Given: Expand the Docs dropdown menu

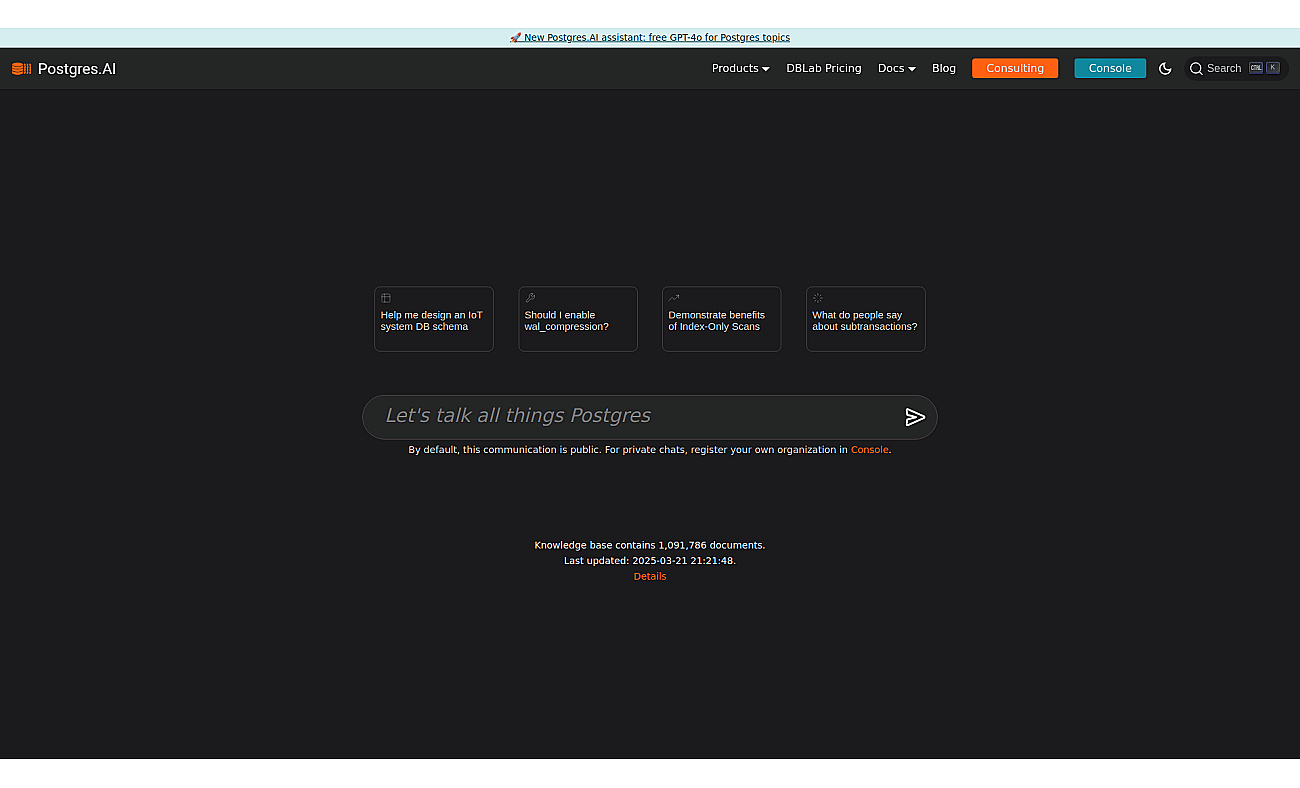Looking at the screenshot, I should click(x=896, y=68).
